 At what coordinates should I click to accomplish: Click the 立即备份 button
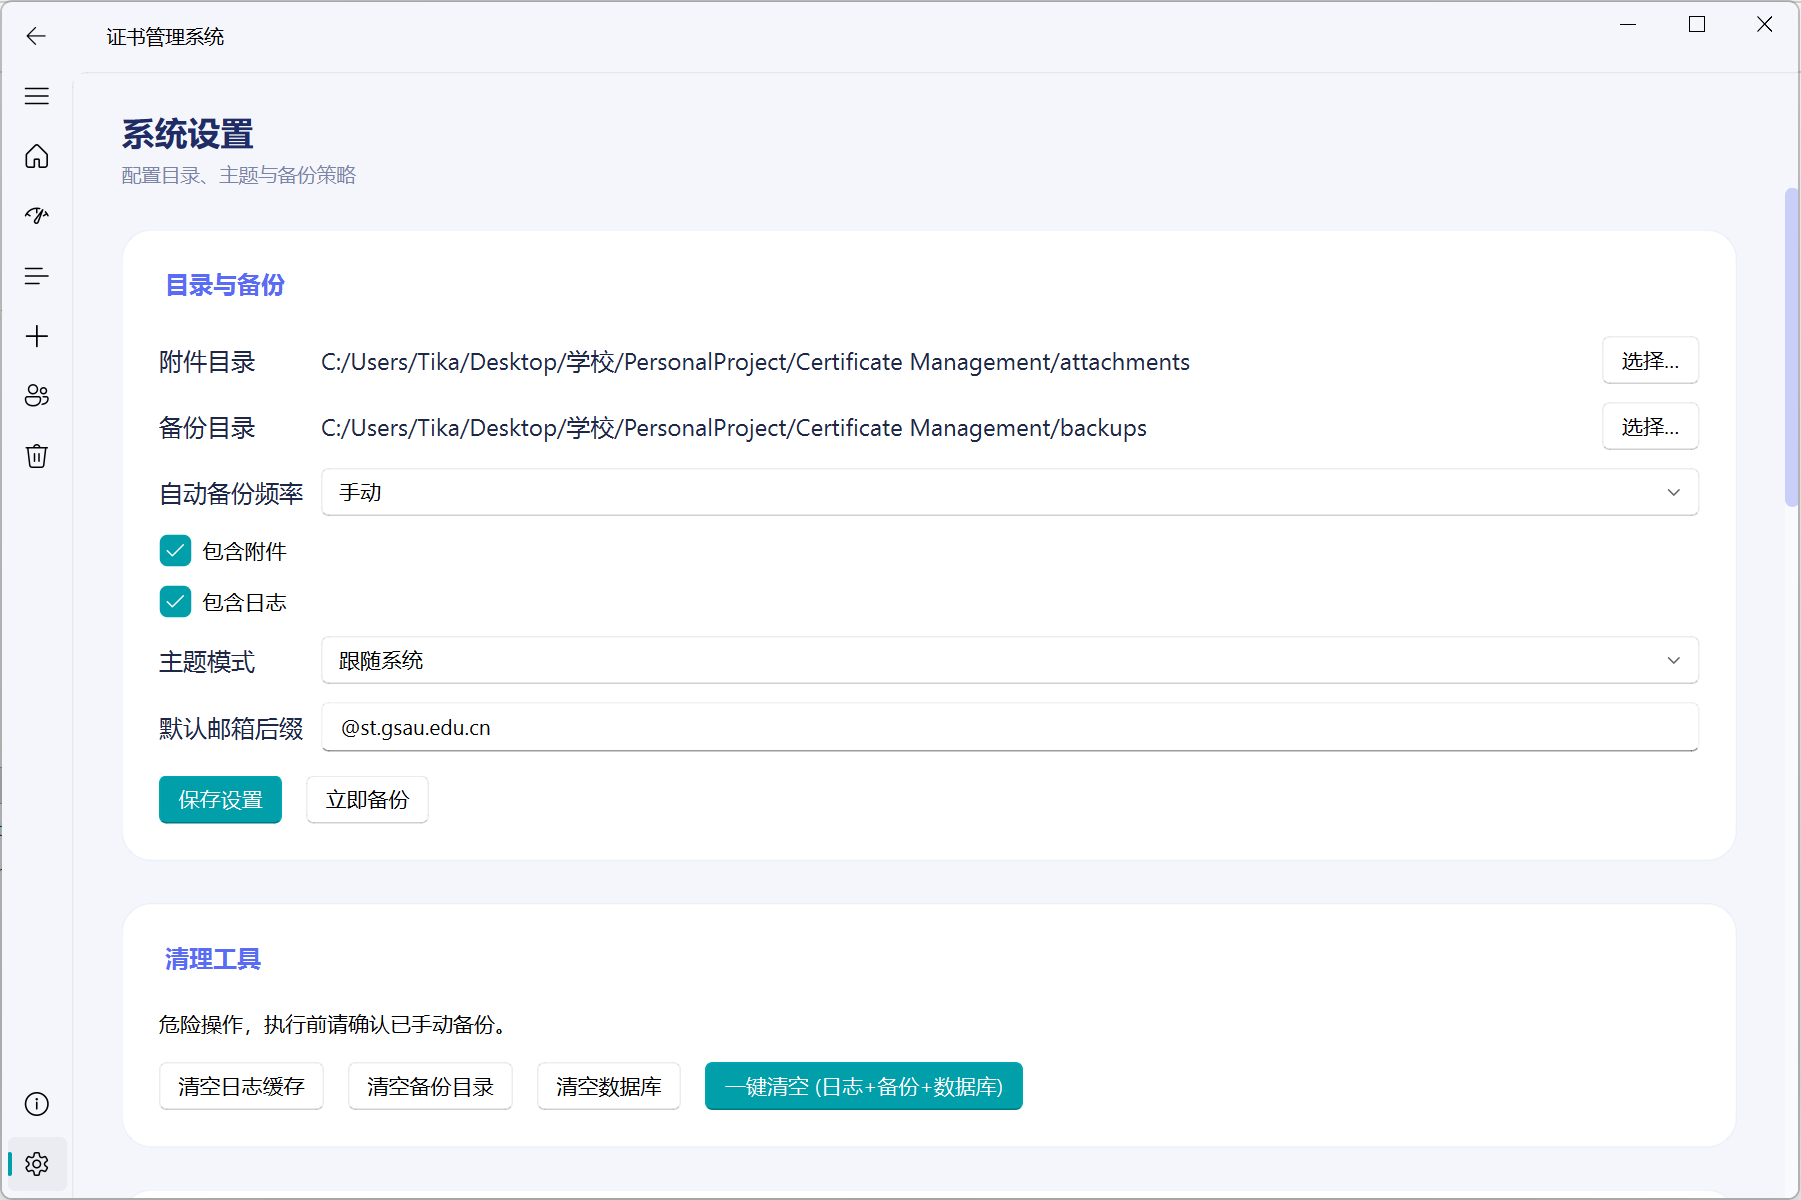[367, 800]
